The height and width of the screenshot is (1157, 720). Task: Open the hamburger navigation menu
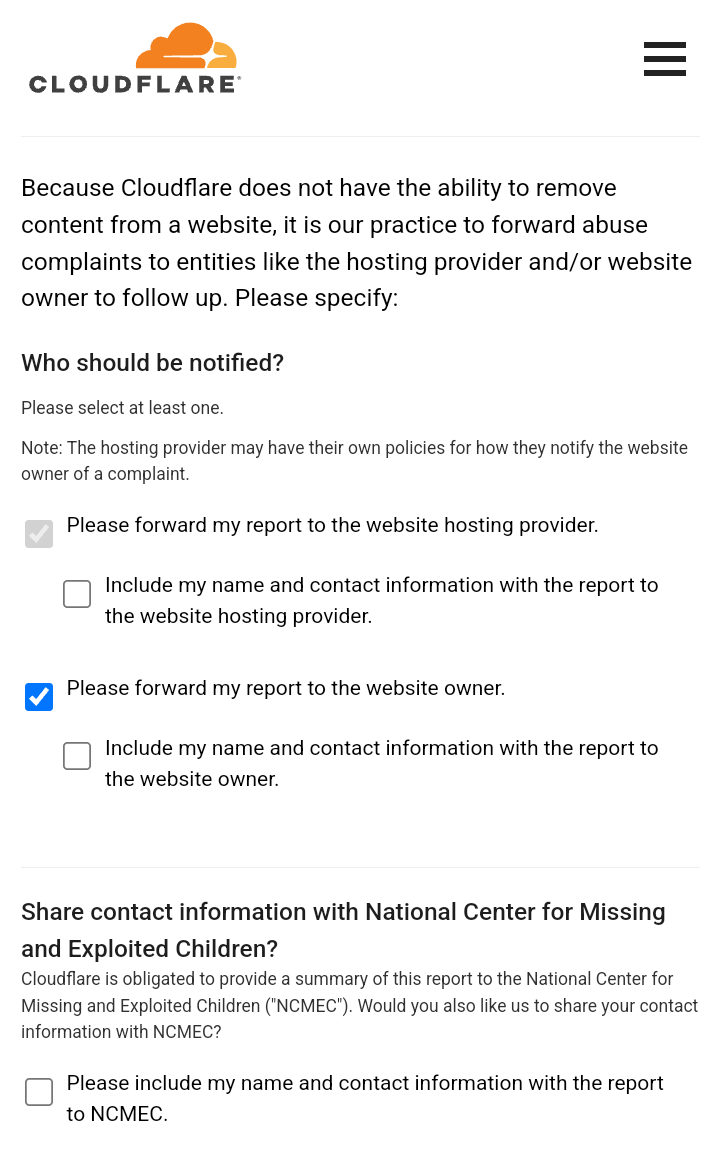pyautogui.click(x=664, y=59)
